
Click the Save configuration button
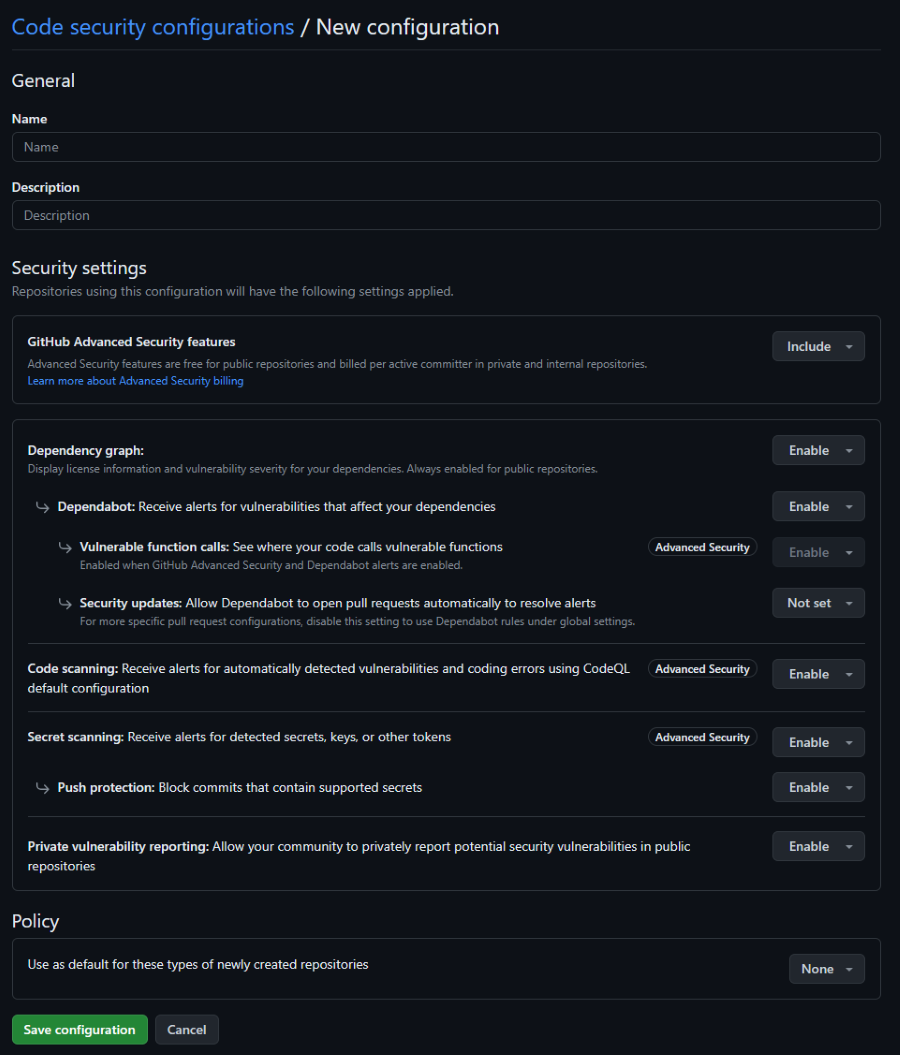(79, 1029)
